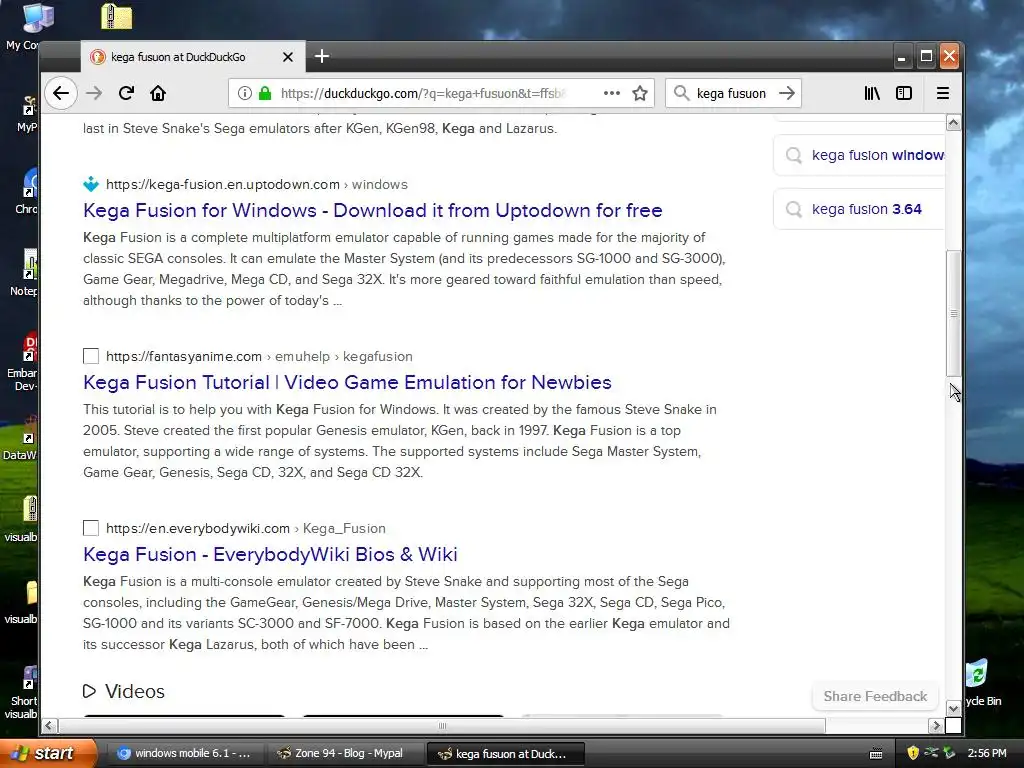Go back to the previous page
This screenshot has height=768, width=1024.
tap(61, 93)
